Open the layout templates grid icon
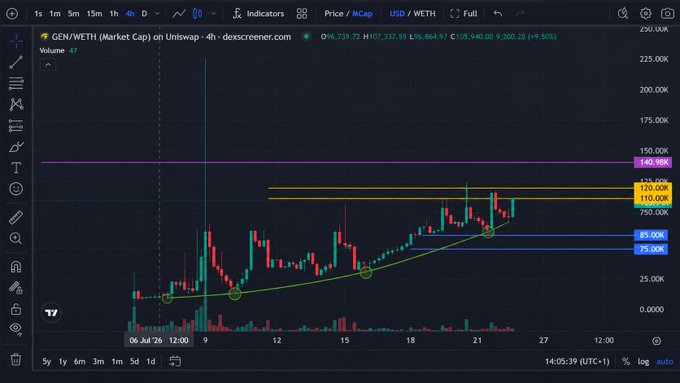The image size is (680, 383). tap(302, 14)
